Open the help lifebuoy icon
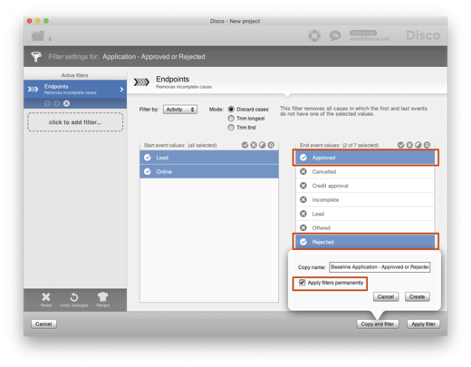The width and height of the screenshot is (471, 367). coord(314,35)
